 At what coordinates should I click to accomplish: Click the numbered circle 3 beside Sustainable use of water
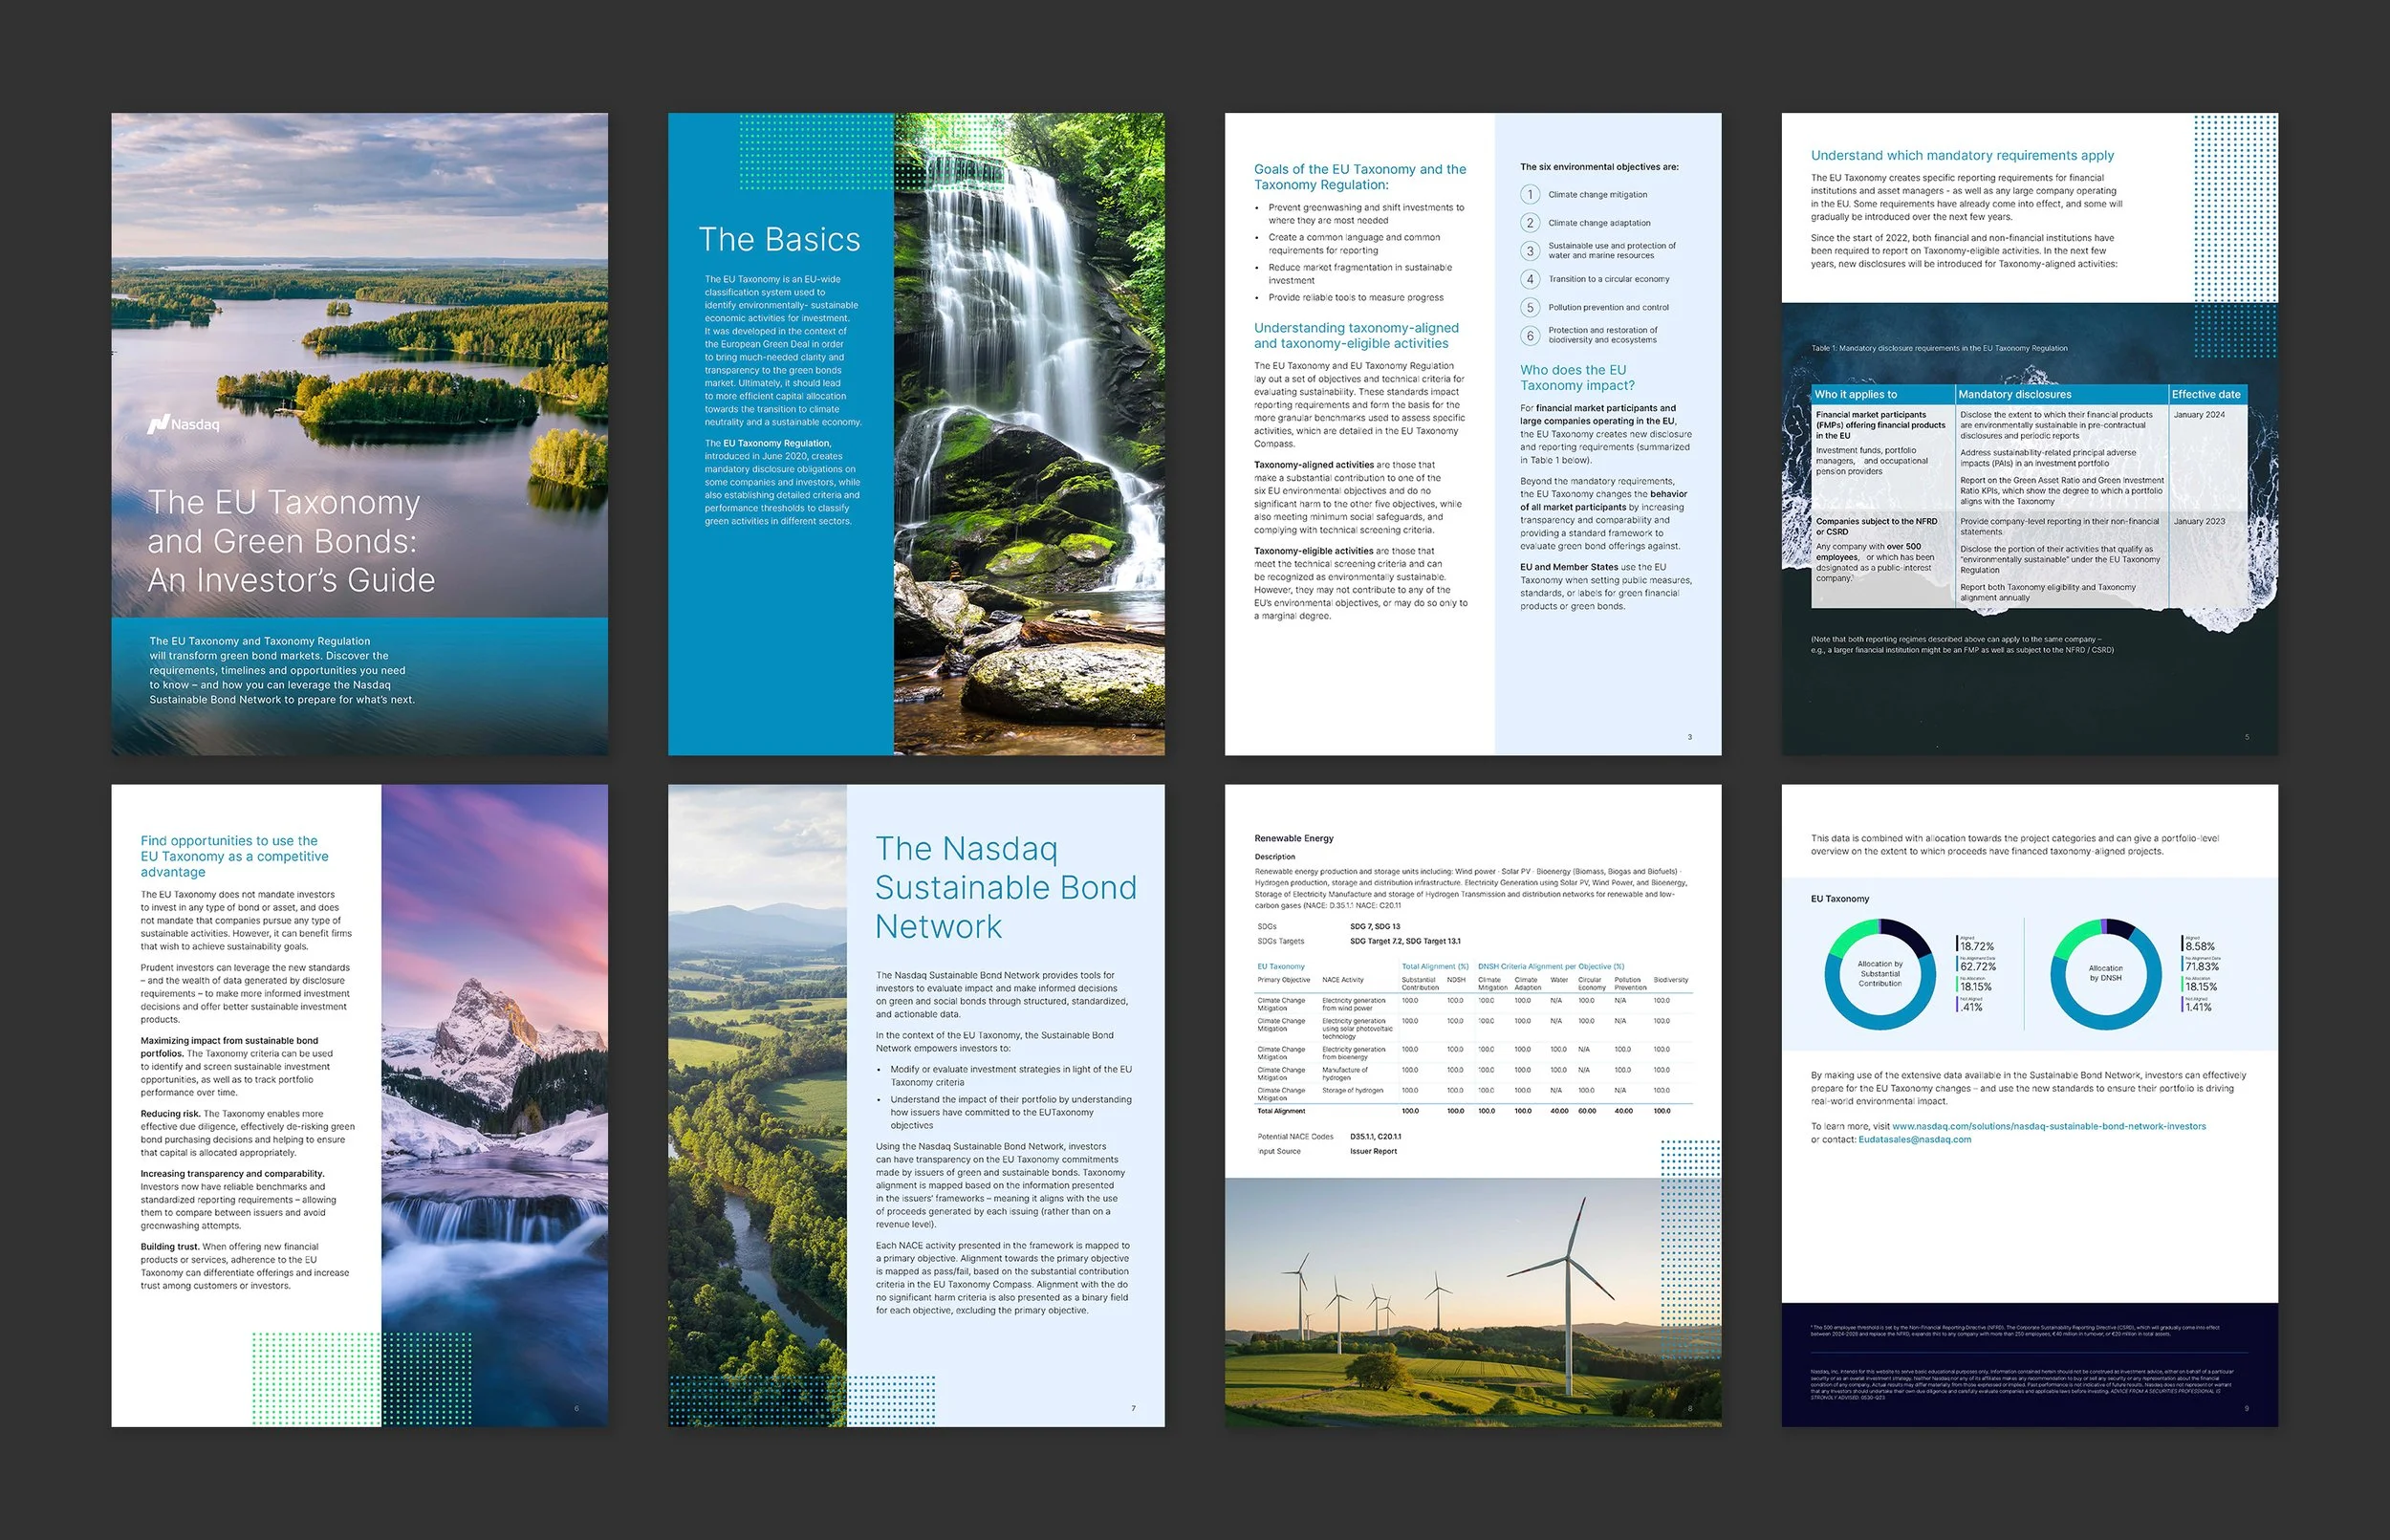tap(1529, 250)
